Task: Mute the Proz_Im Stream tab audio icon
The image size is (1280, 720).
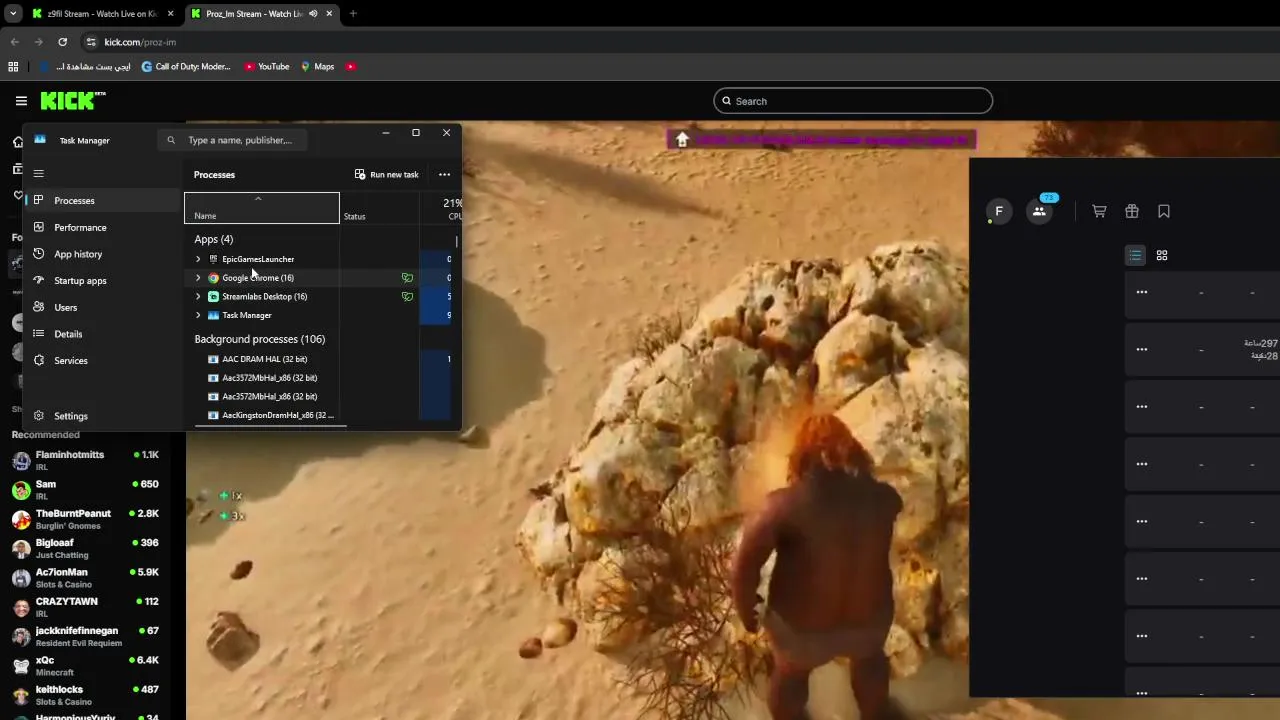Action: (313, 14)
